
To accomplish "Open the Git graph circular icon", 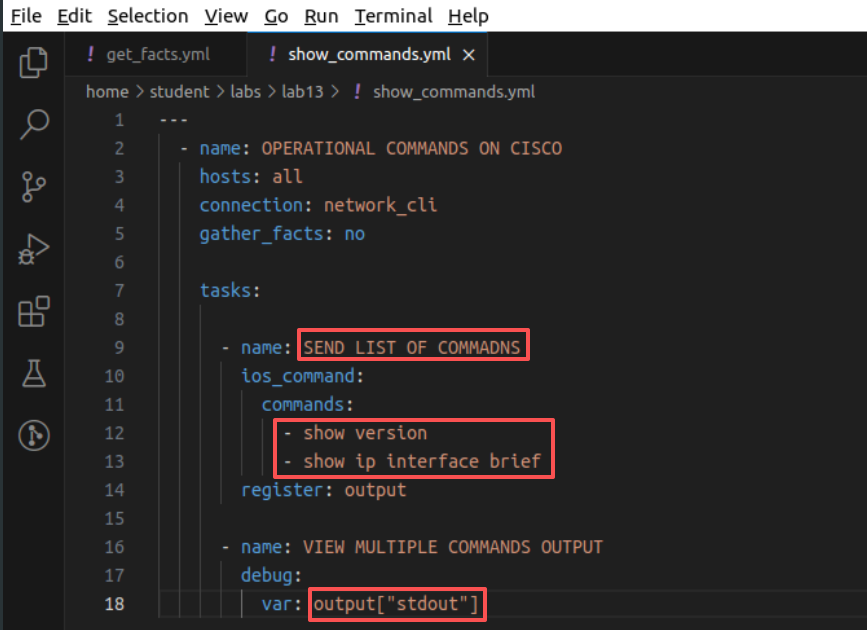I will pyautogui.click(x=34, y=435).
